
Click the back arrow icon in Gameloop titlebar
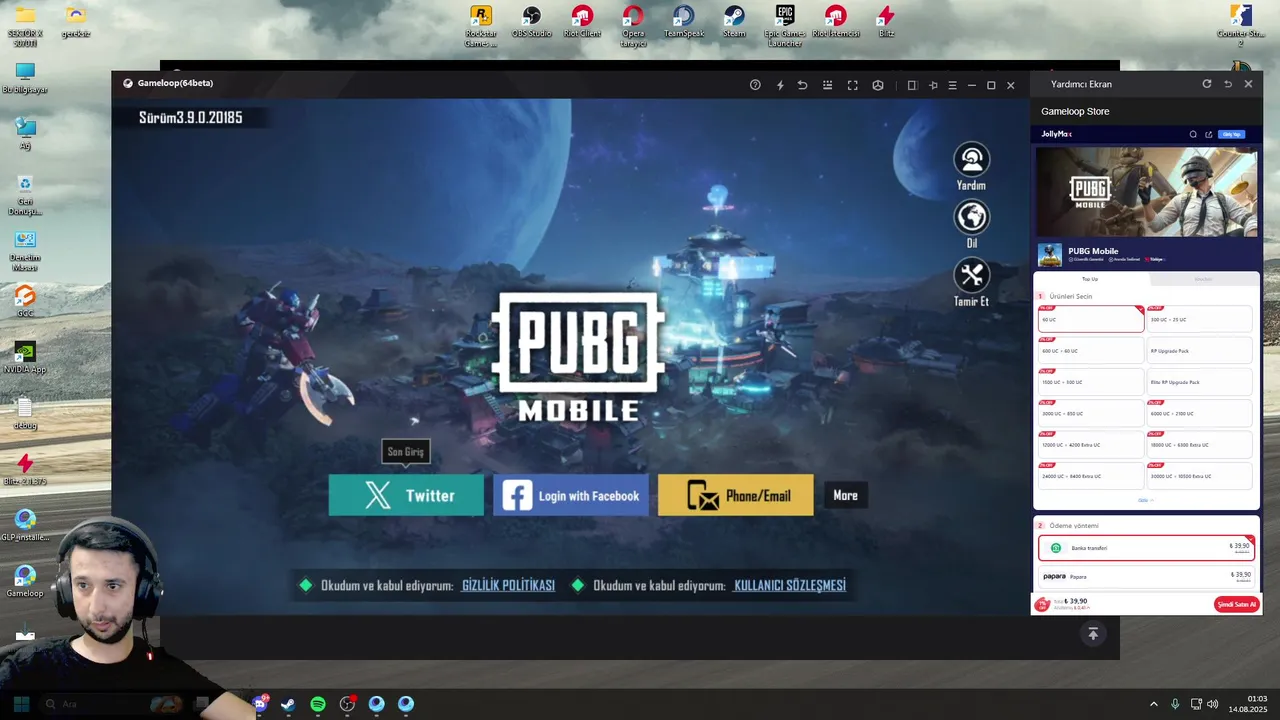click(802, 85)
